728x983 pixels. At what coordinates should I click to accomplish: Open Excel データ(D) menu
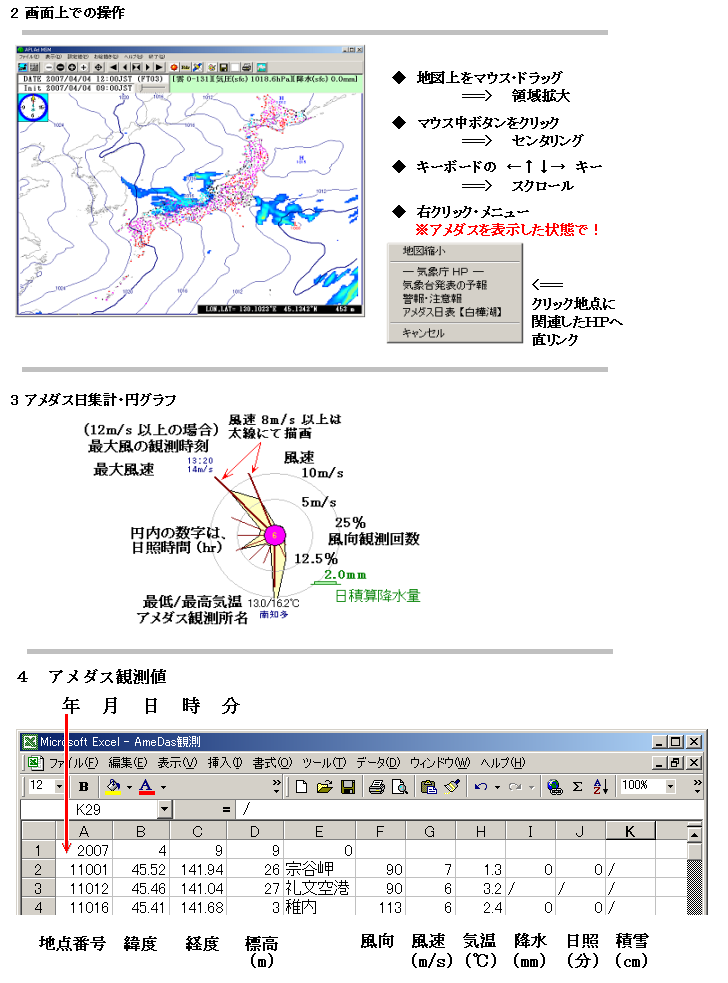[x=377, y=763]
